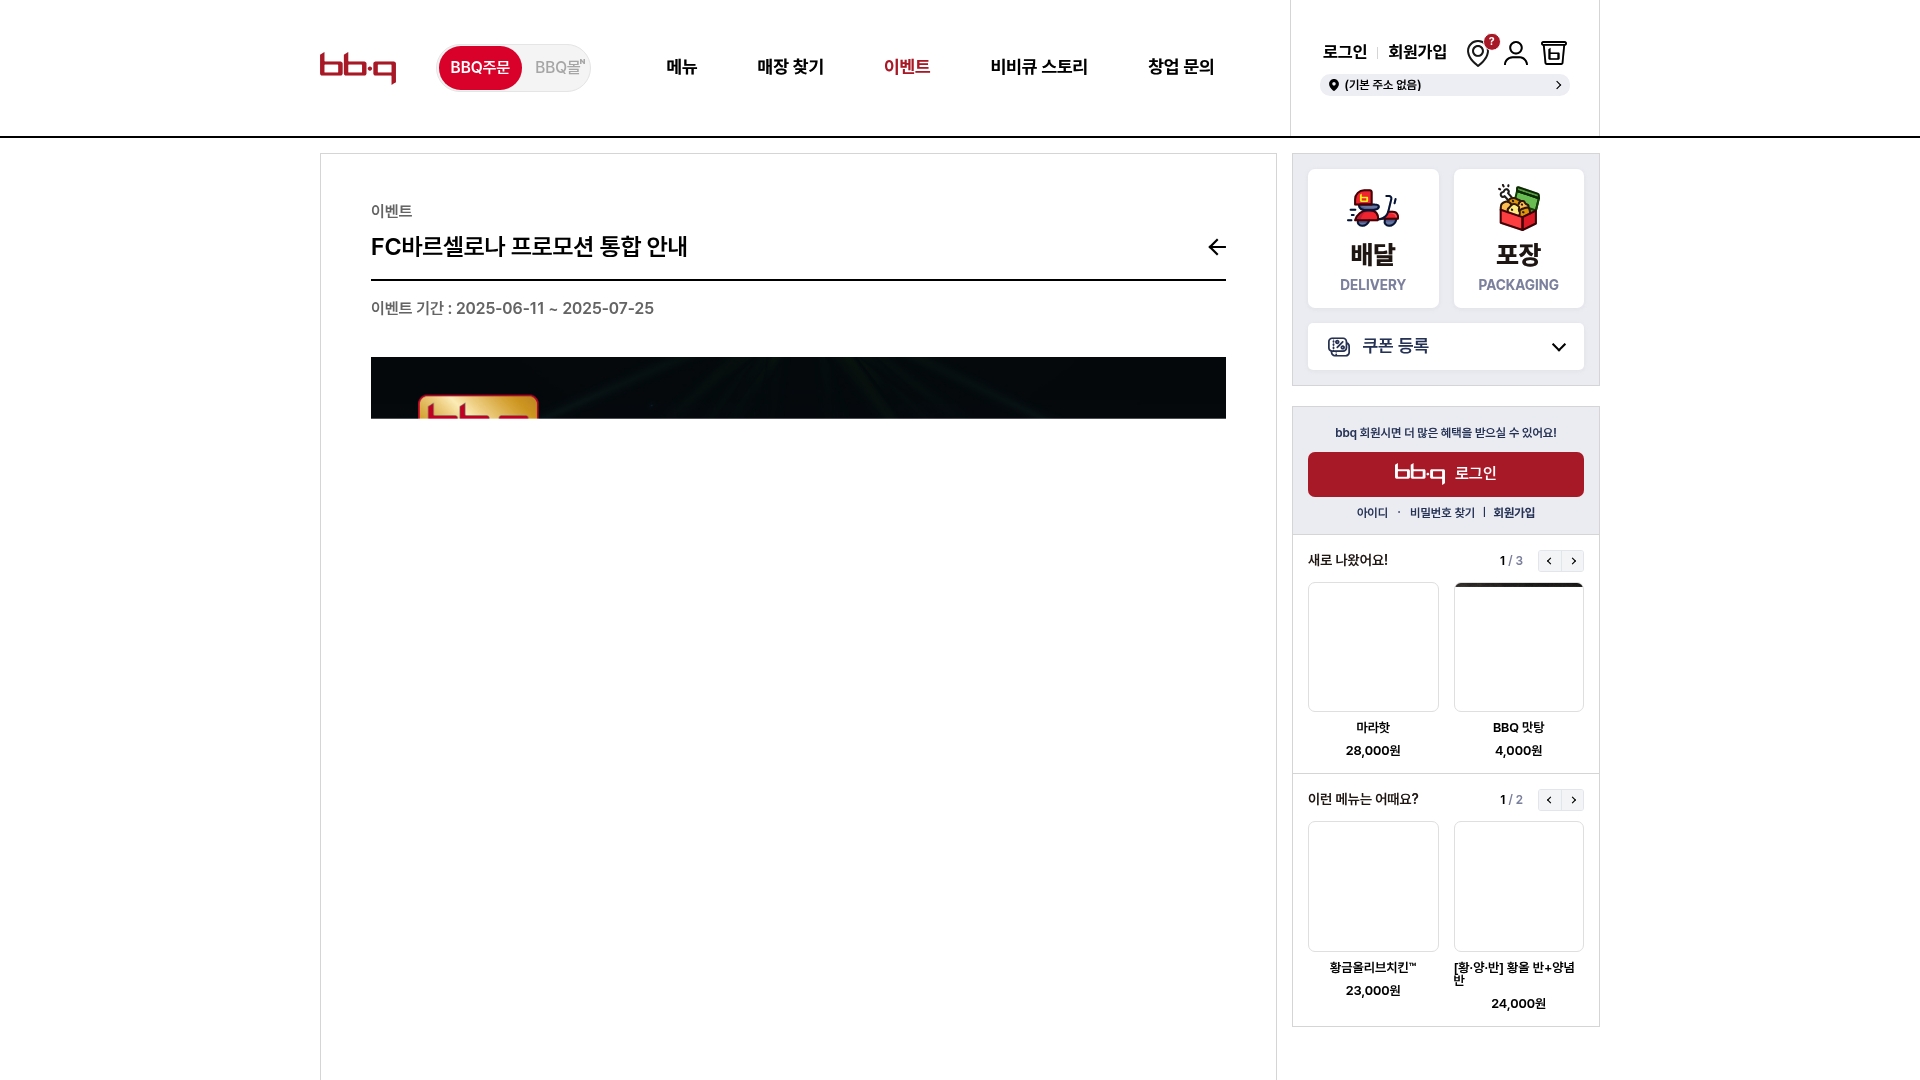Click the coupon ticket icon

[1339, 347]
